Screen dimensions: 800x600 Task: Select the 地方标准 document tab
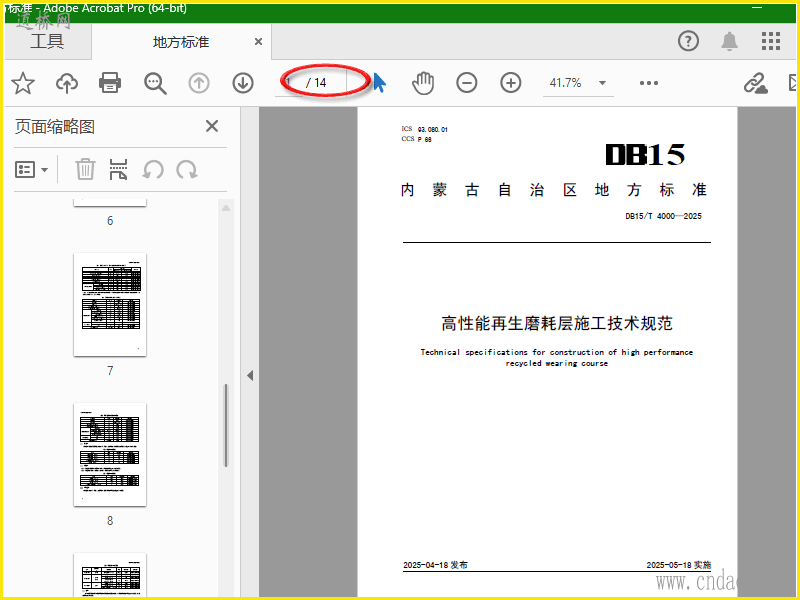pyautogui.click(x=181, y=42)
